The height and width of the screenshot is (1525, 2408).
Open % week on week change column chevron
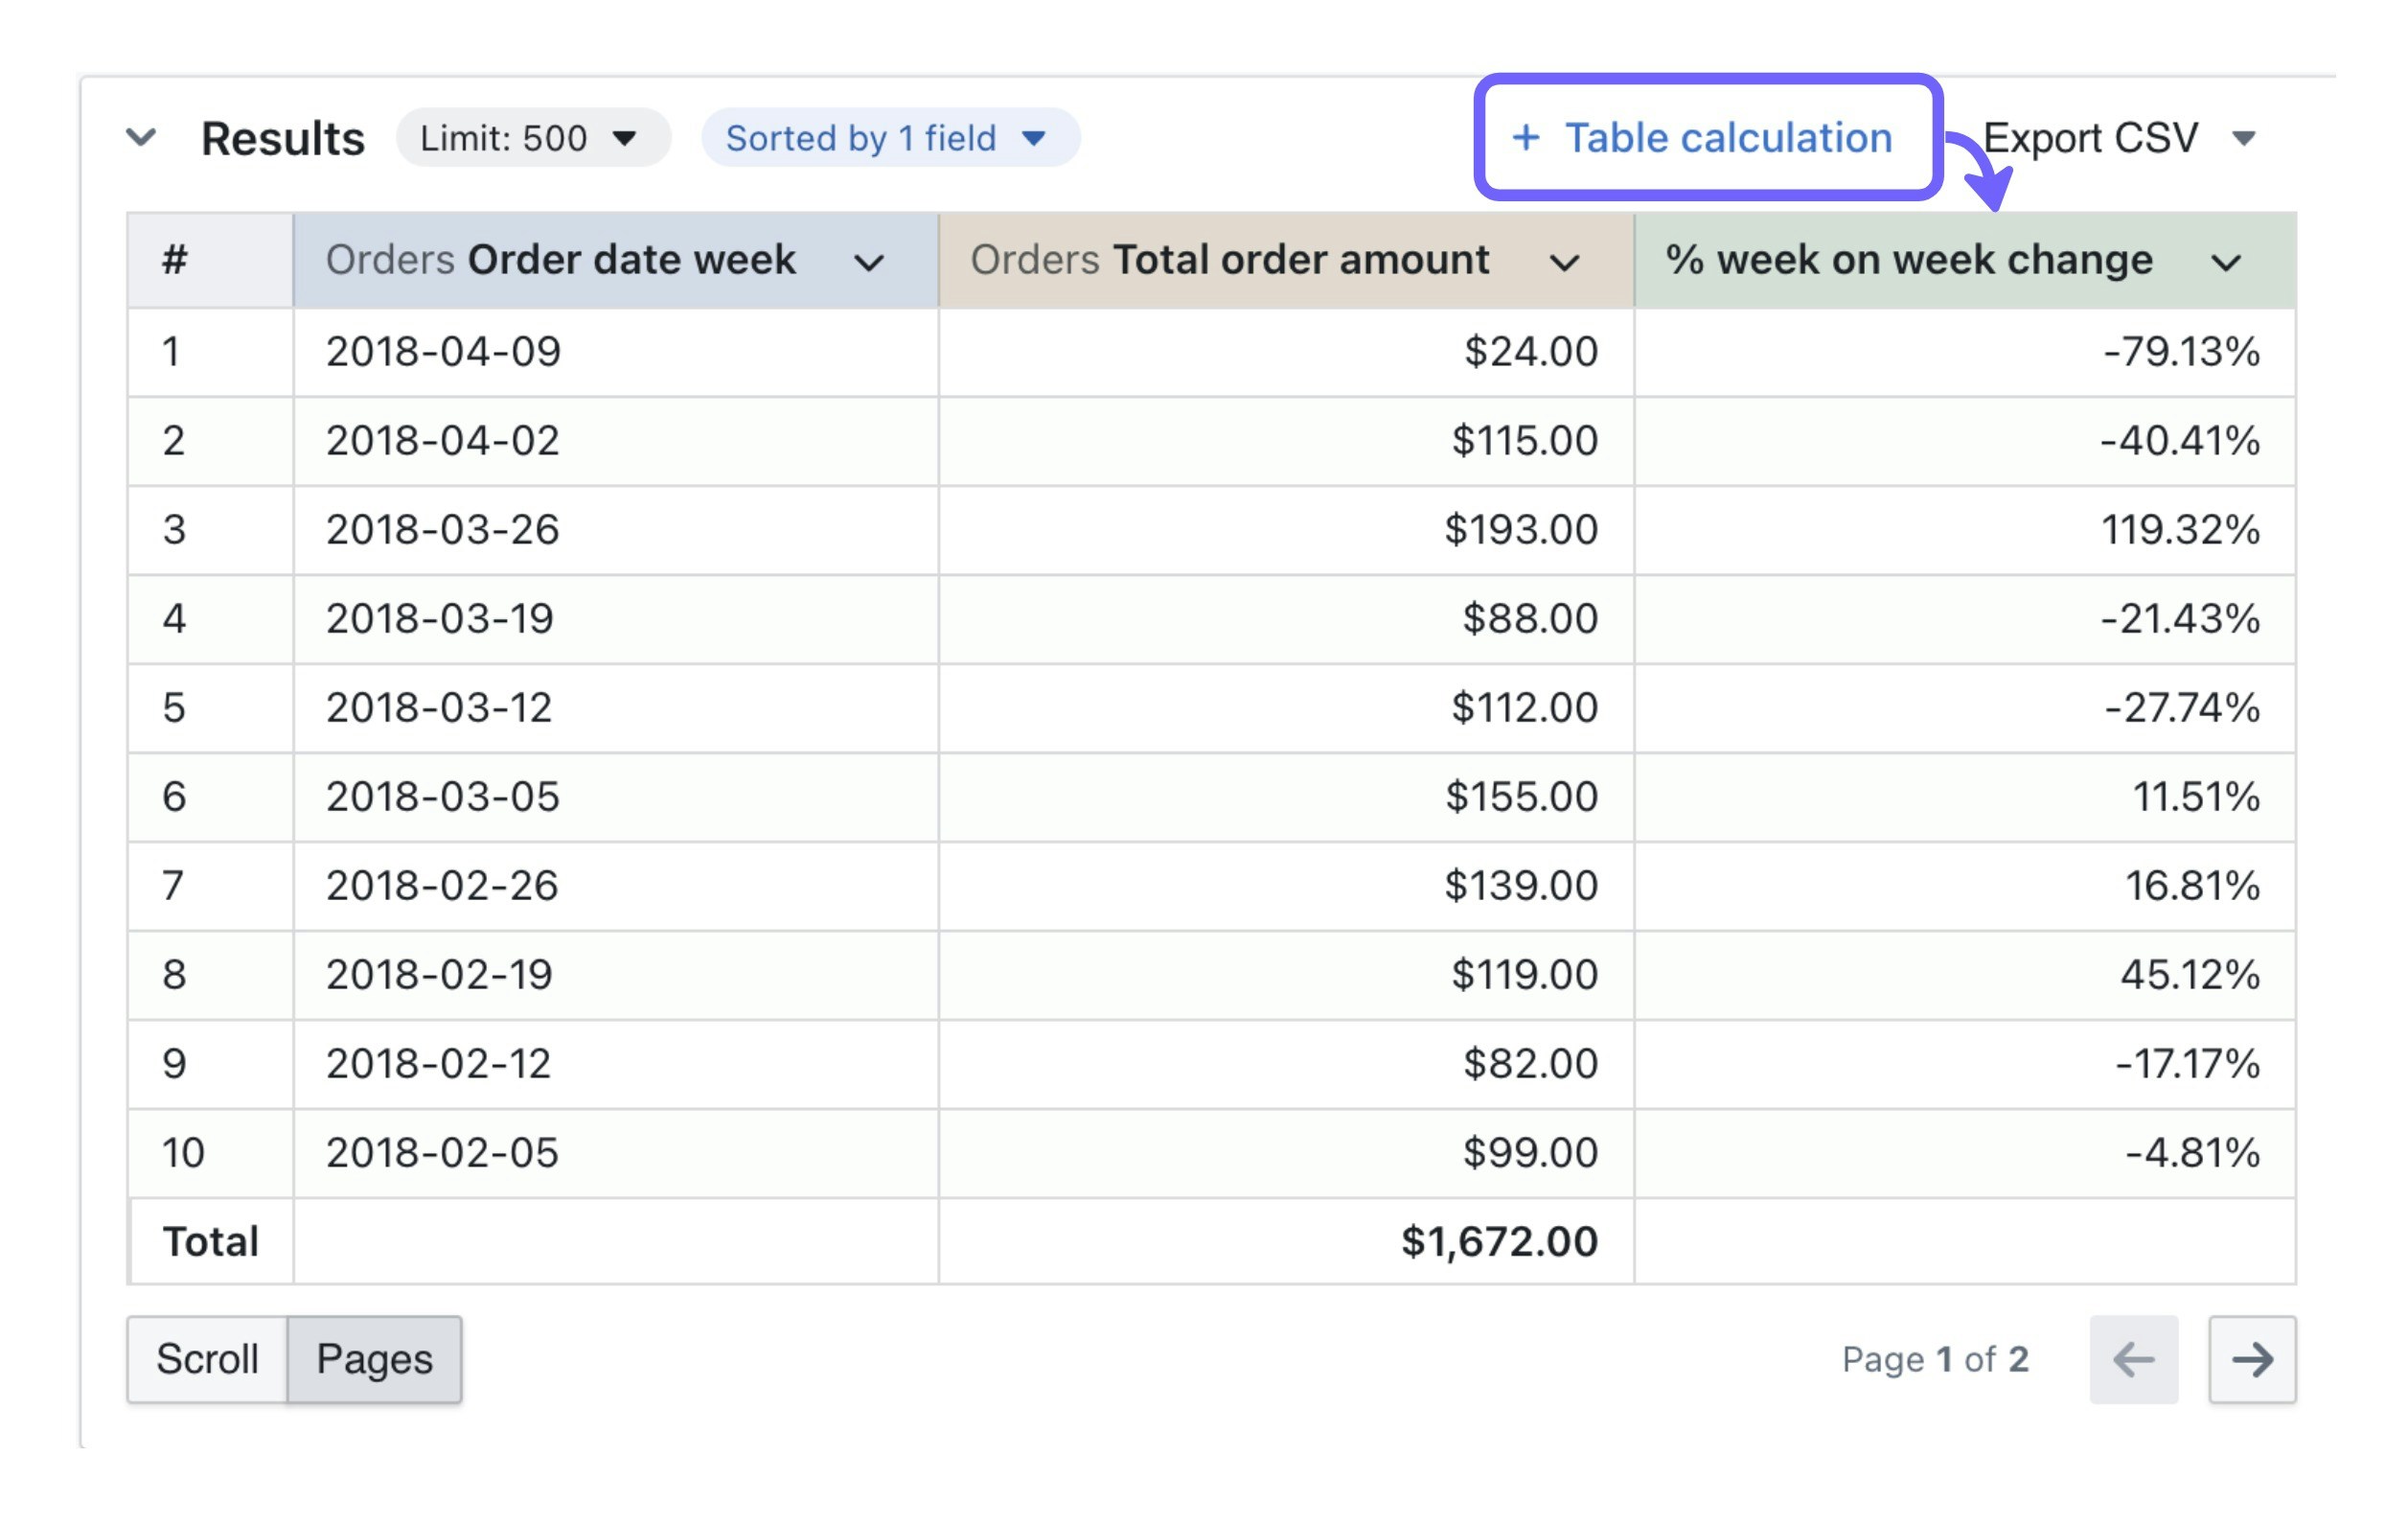2225,262
